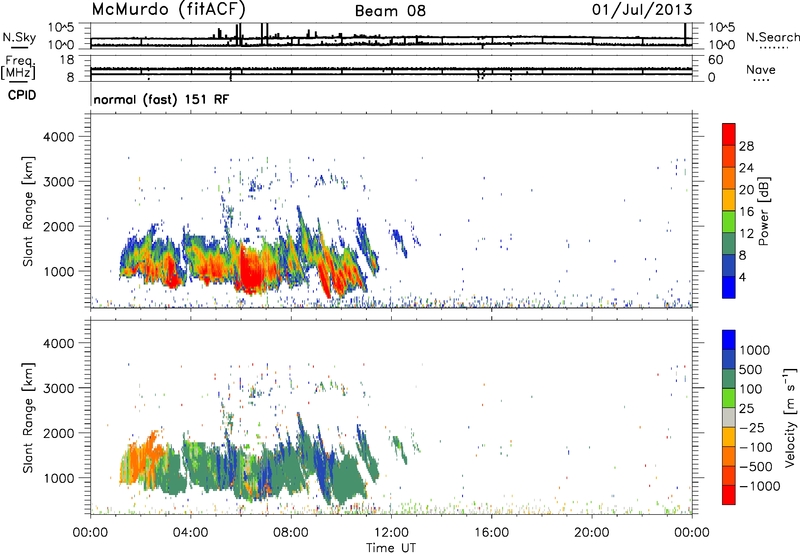Screen dimensions: 800x554
Task: Click the '20:00' time axis label
Action: tap(592, 533)
